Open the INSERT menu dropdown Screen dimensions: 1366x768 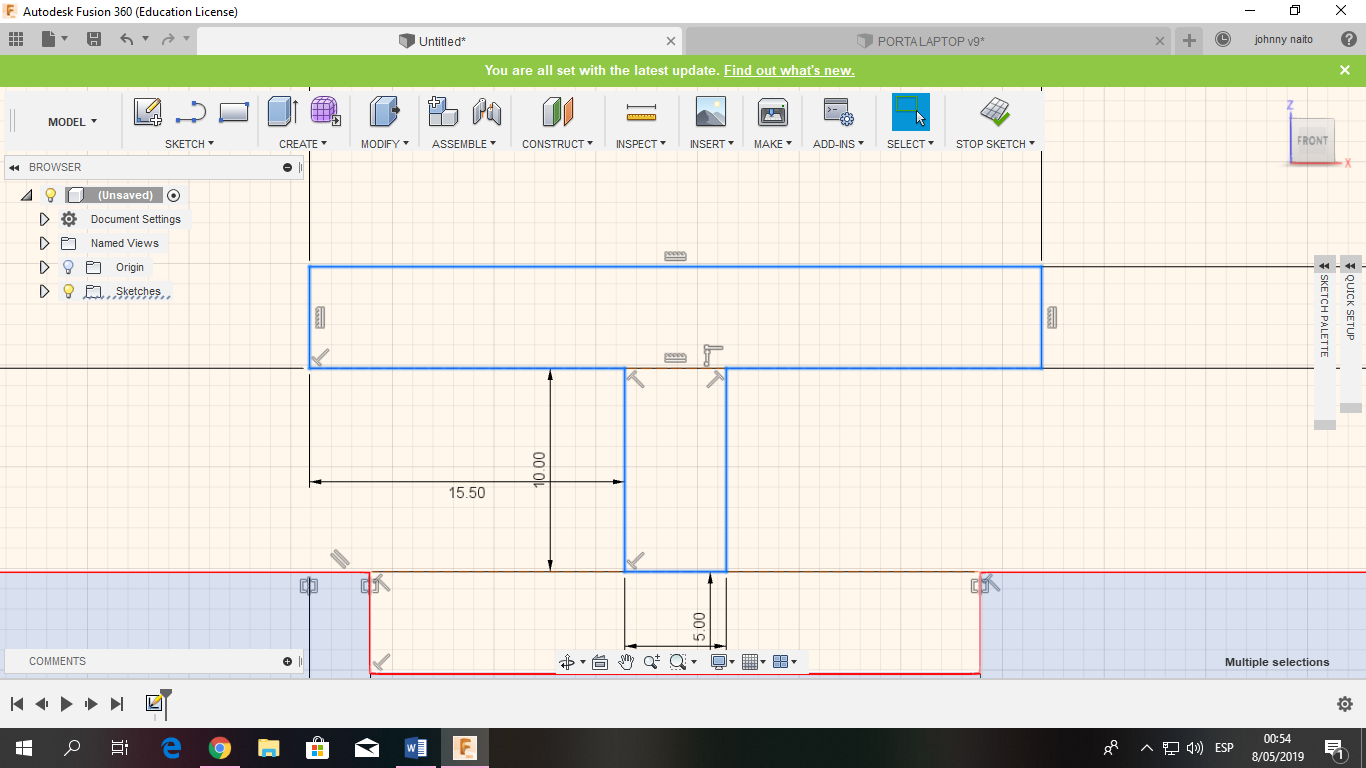(x=712, y=144)
